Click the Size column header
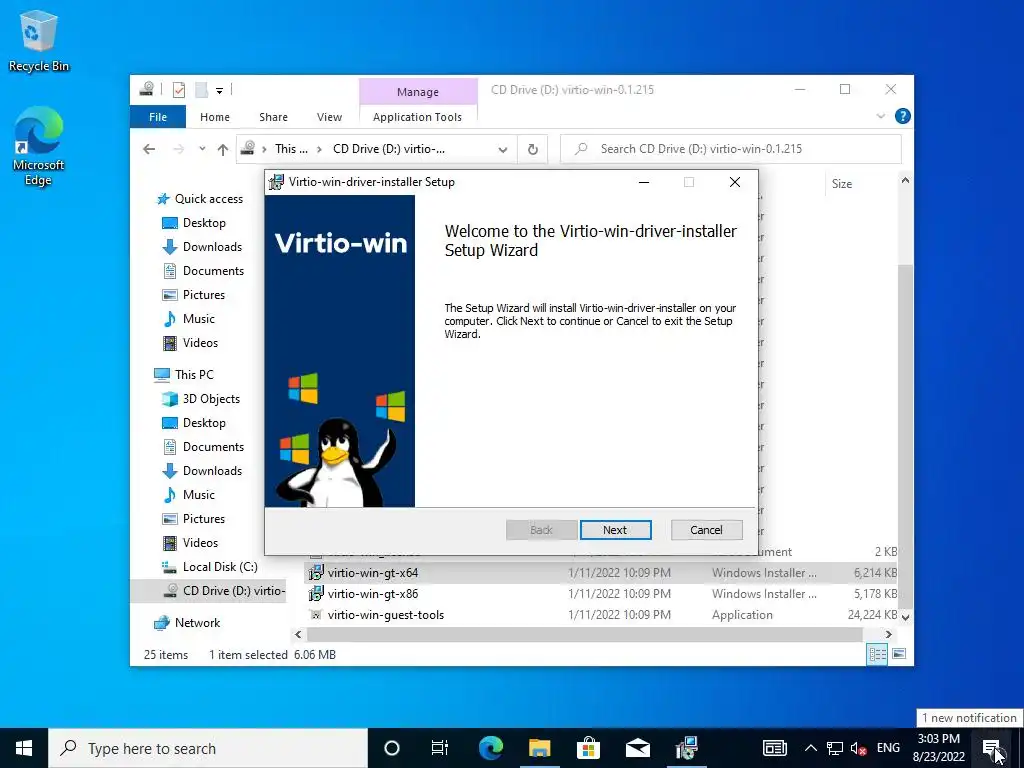The width and height of the screenshot is (1024, 768). click(842, 184)
